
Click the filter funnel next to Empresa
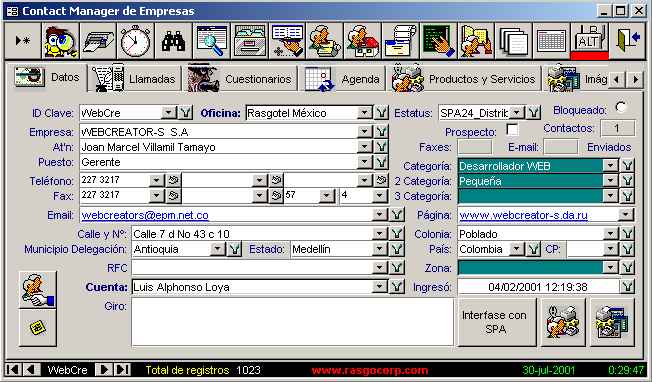pyautogui.click(x=381, y=132)
